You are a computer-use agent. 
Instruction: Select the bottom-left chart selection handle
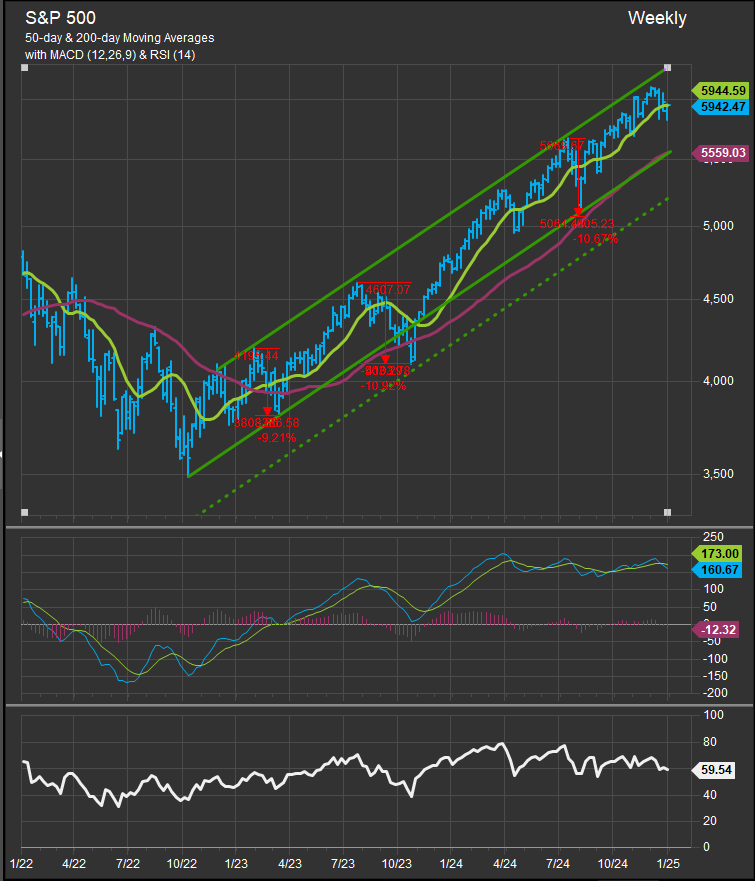point(24,512)
